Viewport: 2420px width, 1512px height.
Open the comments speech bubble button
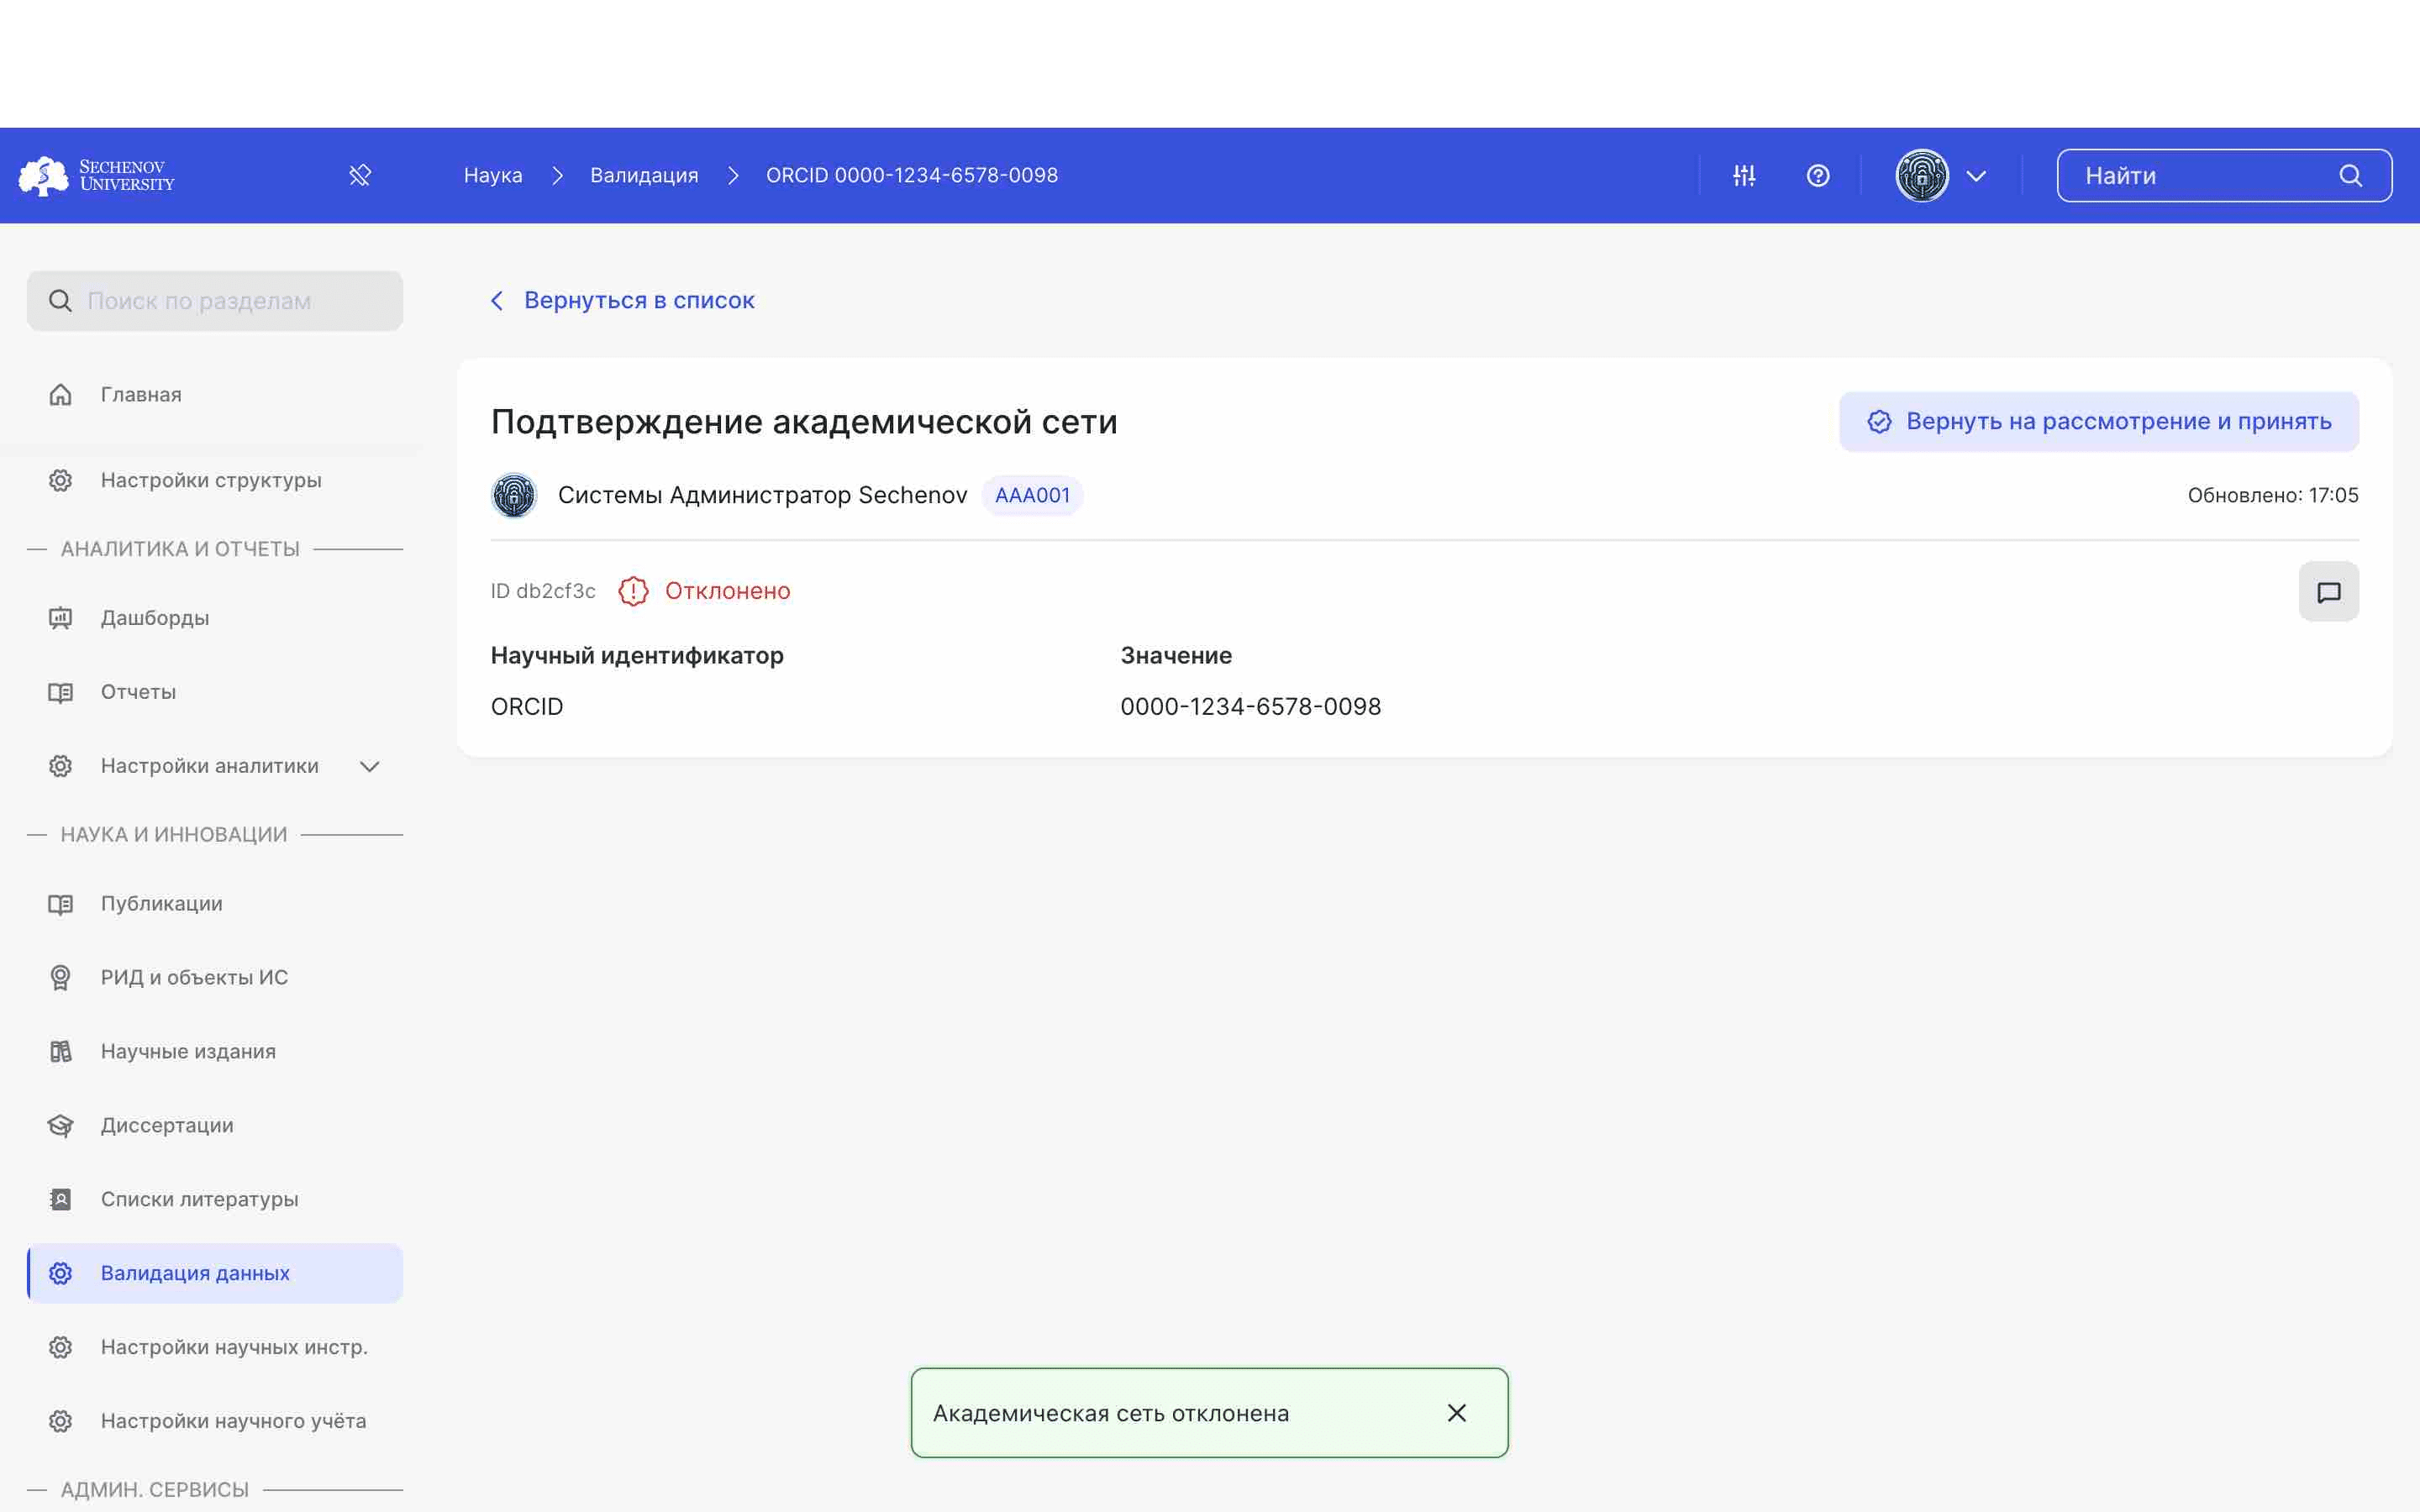click(x=2328, y=592)
